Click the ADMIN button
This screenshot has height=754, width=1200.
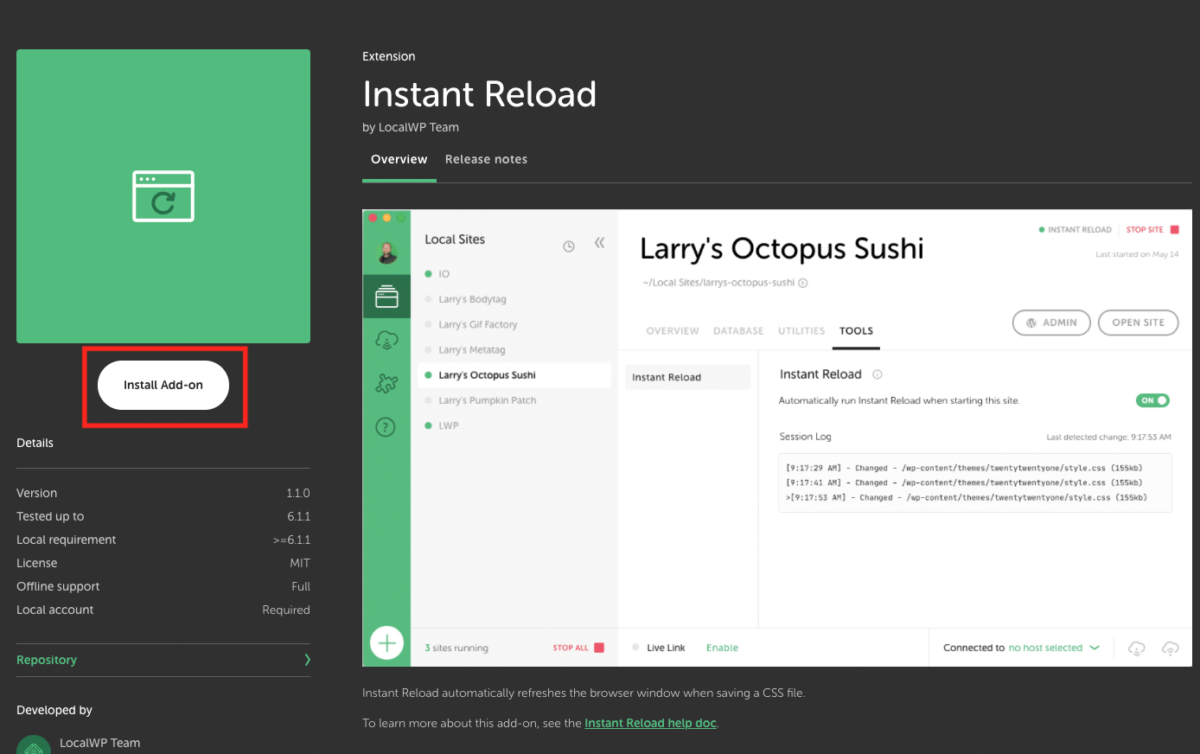(x=1050, y=323)
